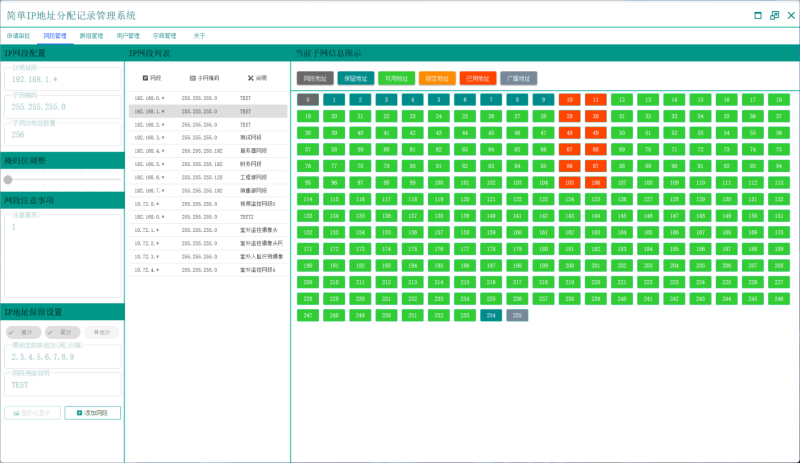Enable the 其他IP reservation chip

click(x=100, y=332)
